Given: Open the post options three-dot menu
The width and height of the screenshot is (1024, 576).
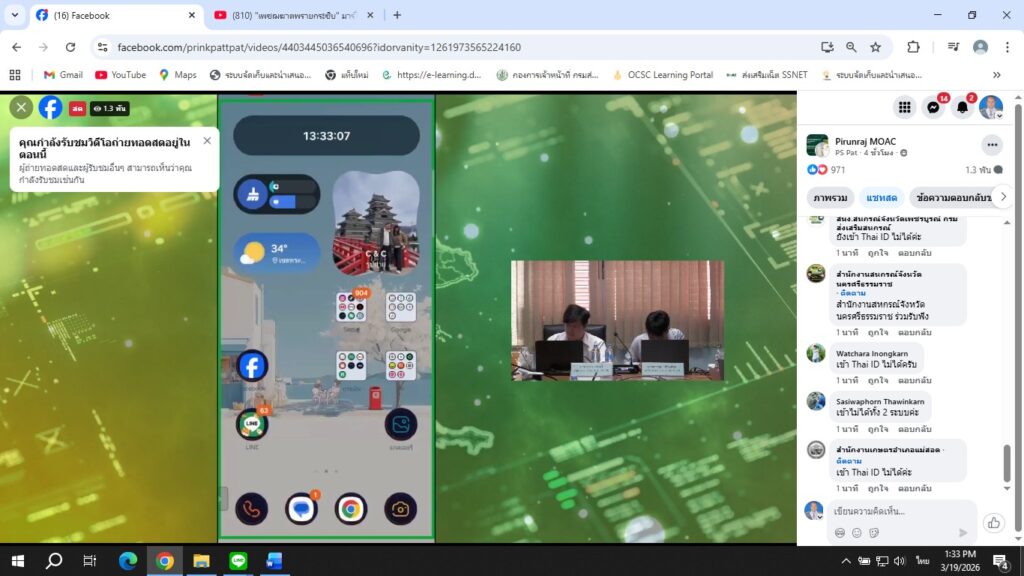Looking at the screenshot, I should click(992, 145).
